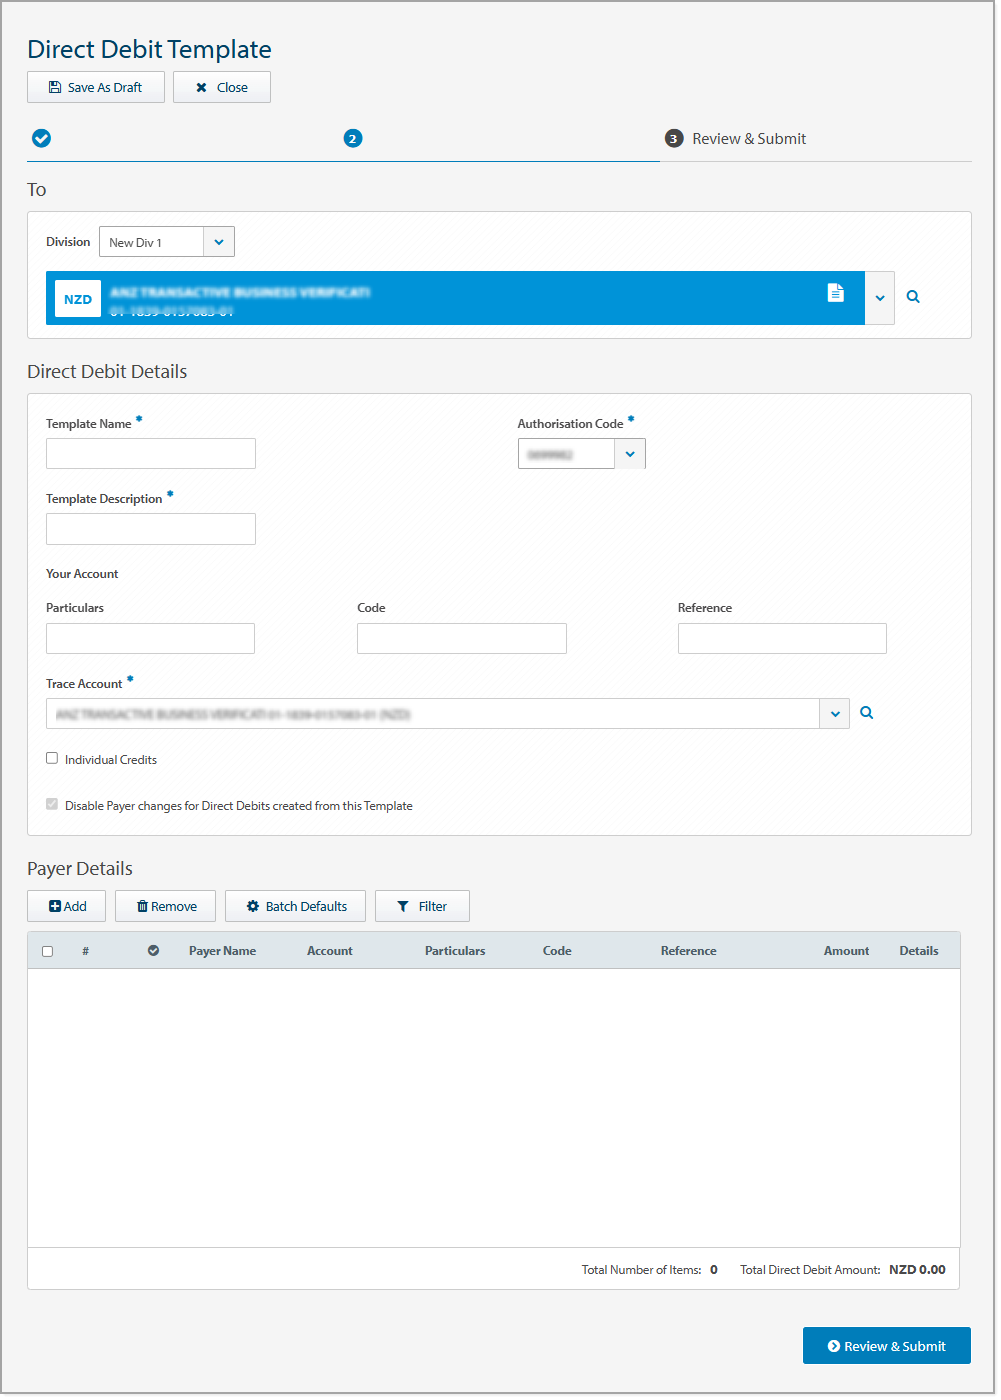Click inside the Template Name field

(149, 453)
